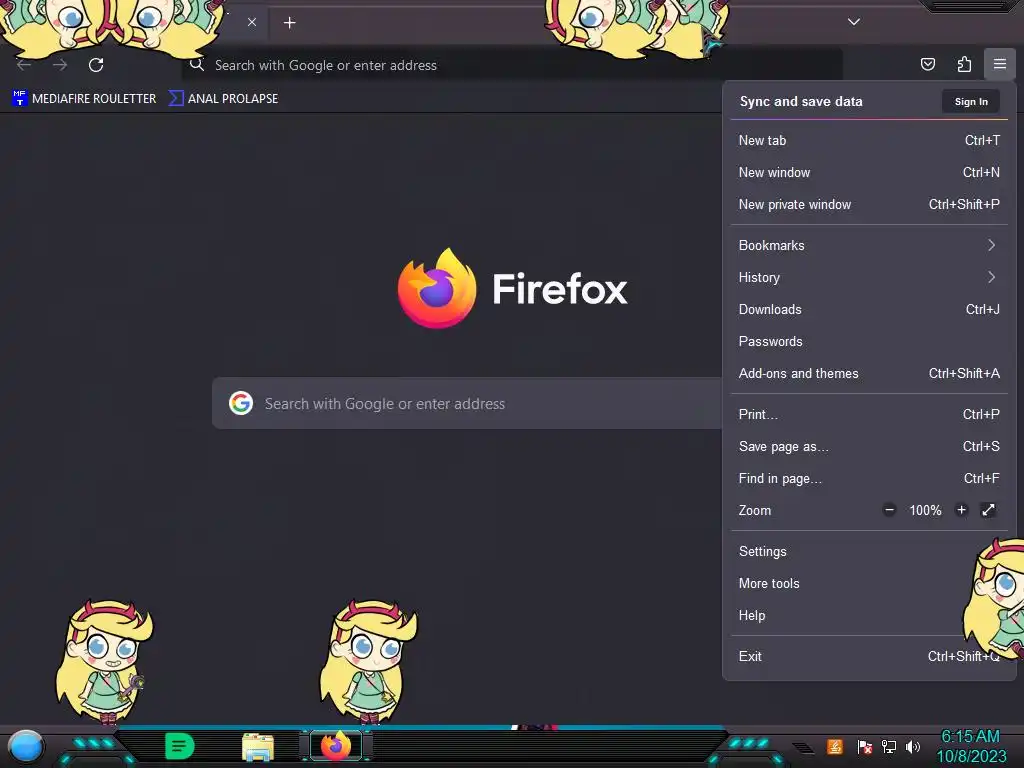1024x768 pixels.
Task: Toggle full screen arrow icon
Action: (x=989, y=510)
